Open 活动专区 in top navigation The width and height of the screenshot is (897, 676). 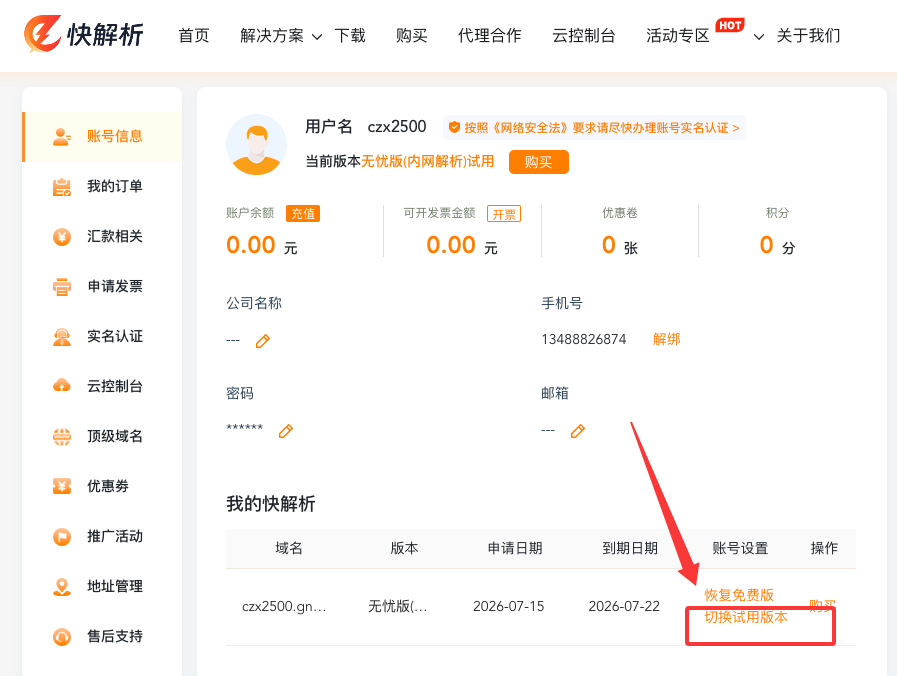(677, 35)
